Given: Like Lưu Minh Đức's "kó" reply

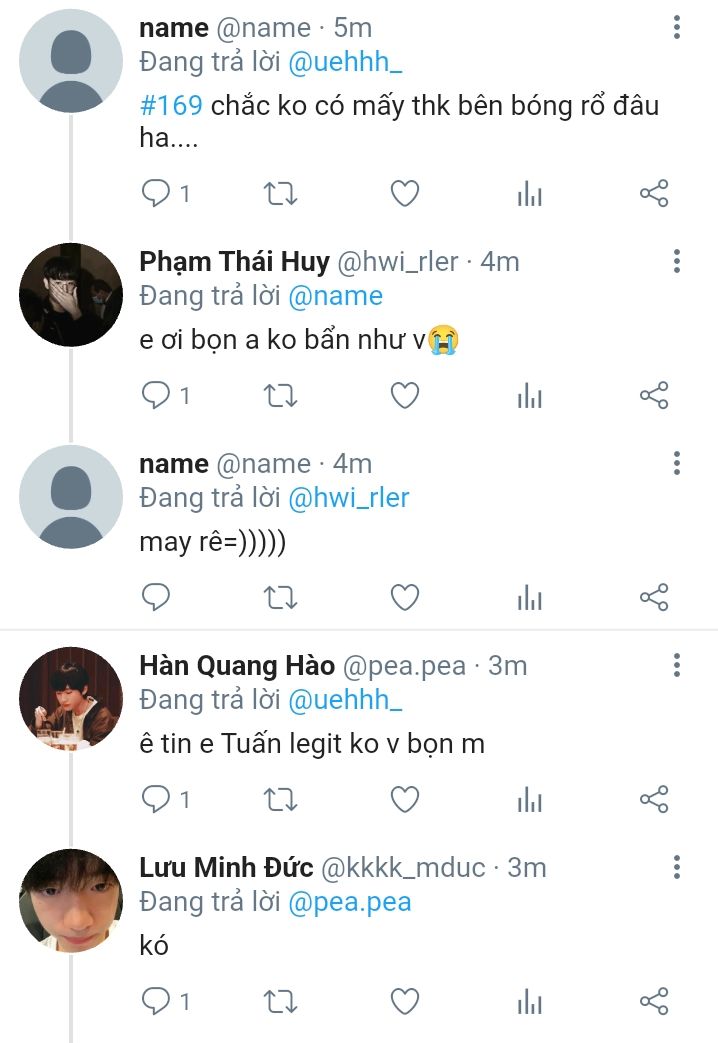Looking at the screenshot, I should 404,1001.
